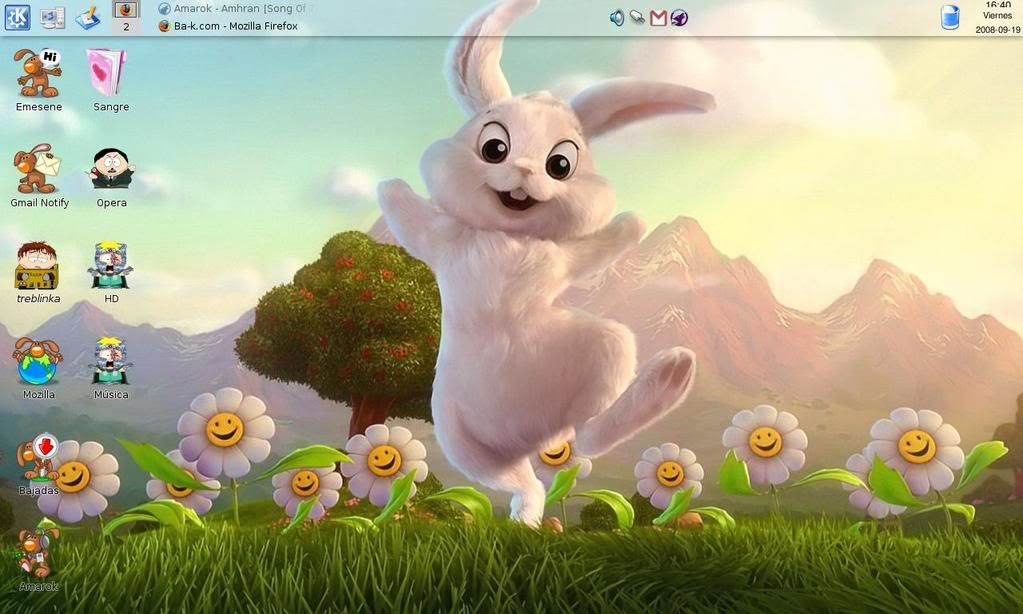This screenshot has height=614, width=1023.
Task: Open the blue trash bin in panel
Action: point(950,17)
